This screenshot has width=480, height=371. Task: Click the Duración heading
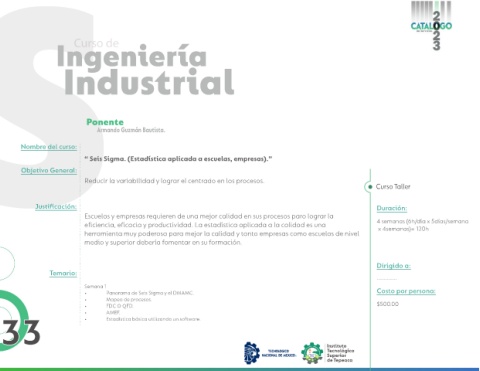coord(392,208)
